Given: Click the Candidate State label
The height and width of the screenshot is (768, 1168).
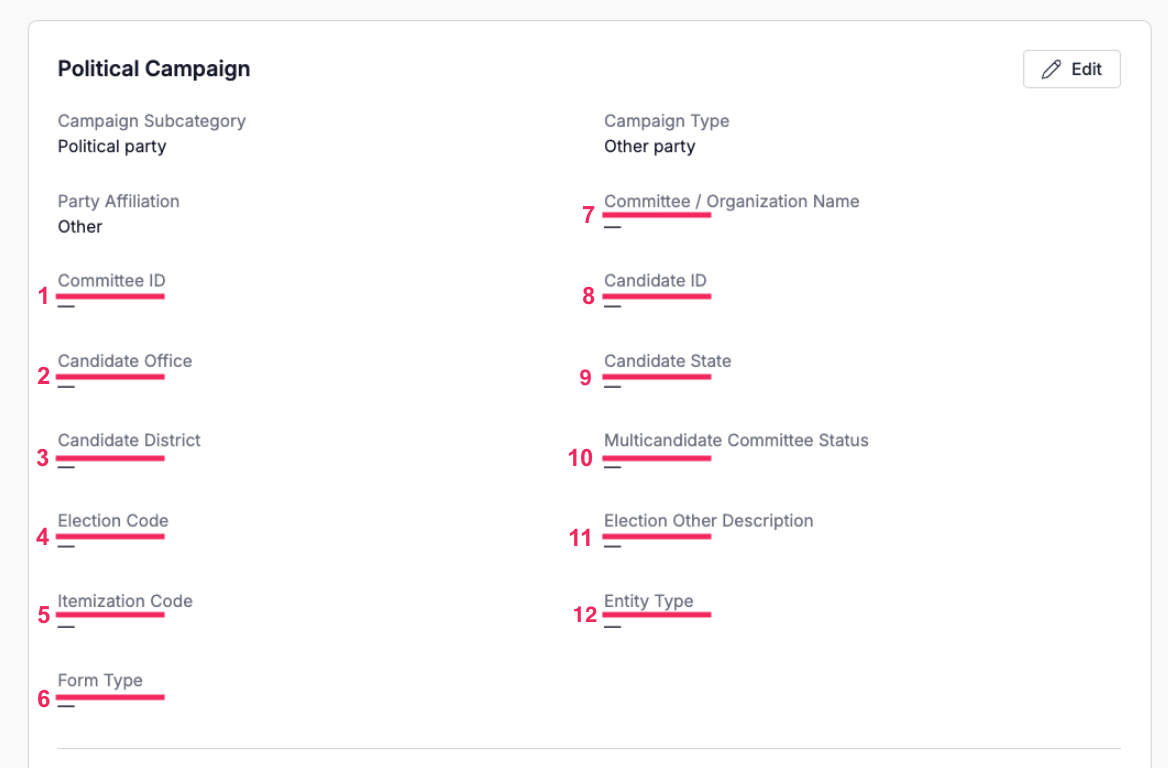Looking at the screenshot, I should tap(667, 361).
